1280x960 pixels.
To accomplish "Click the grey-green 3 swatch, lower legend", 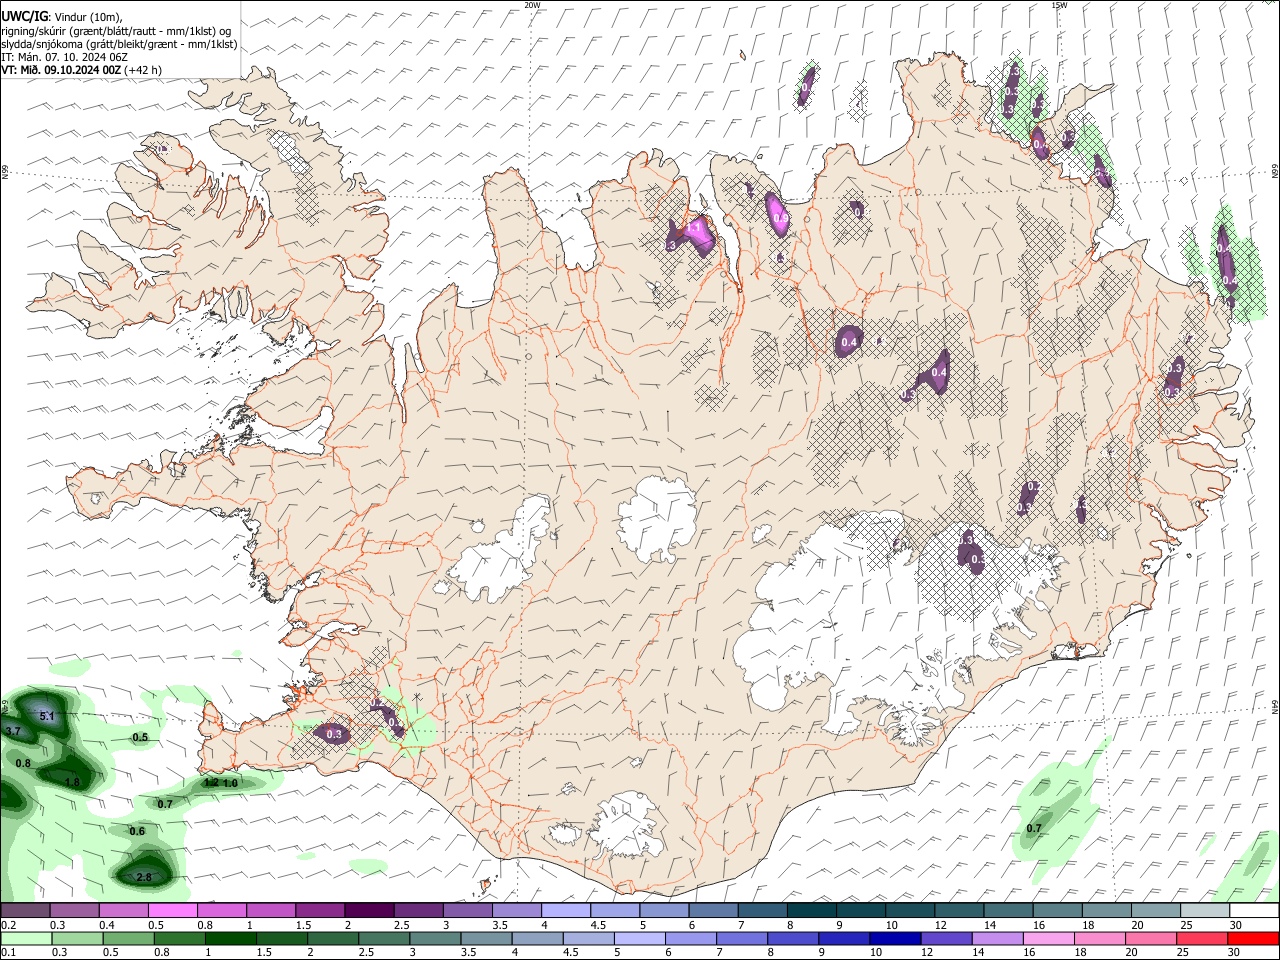I will (x=436, y=939).
